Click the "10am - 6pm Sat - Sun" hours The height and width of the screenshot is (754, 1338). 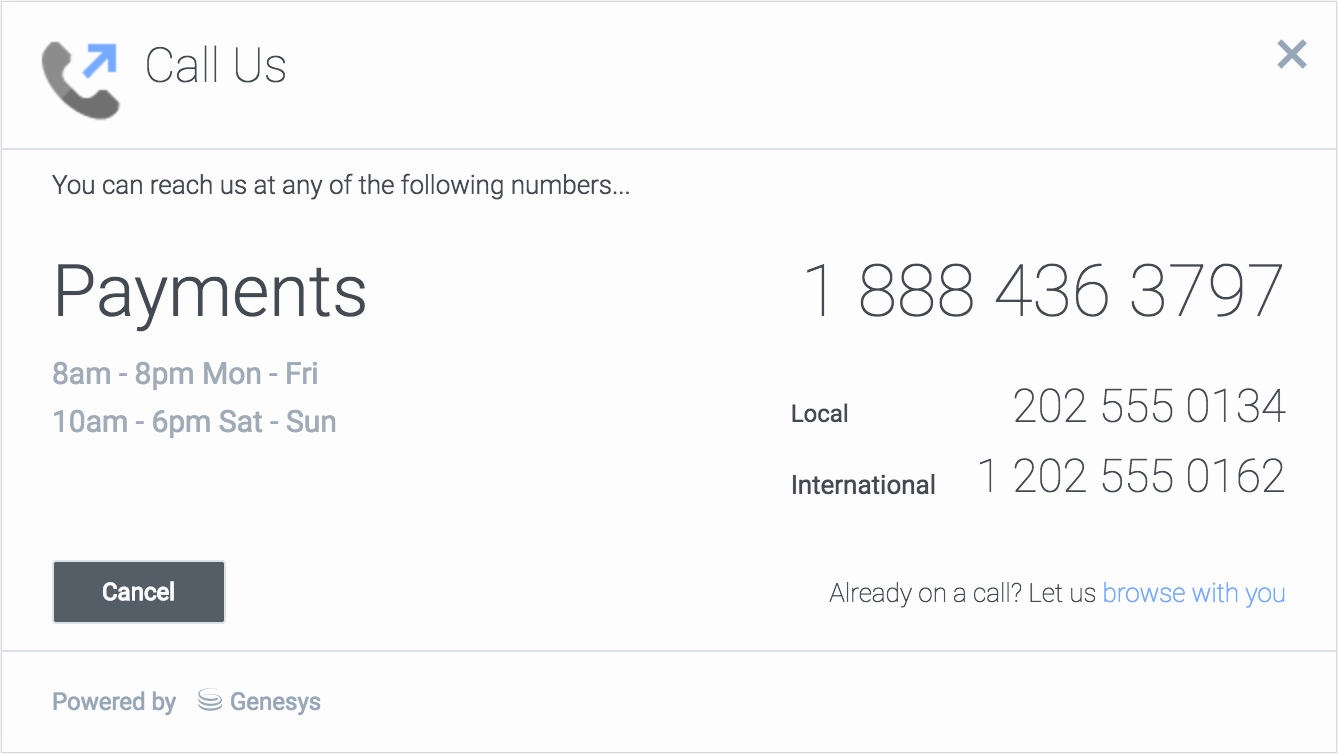(194, 422)
